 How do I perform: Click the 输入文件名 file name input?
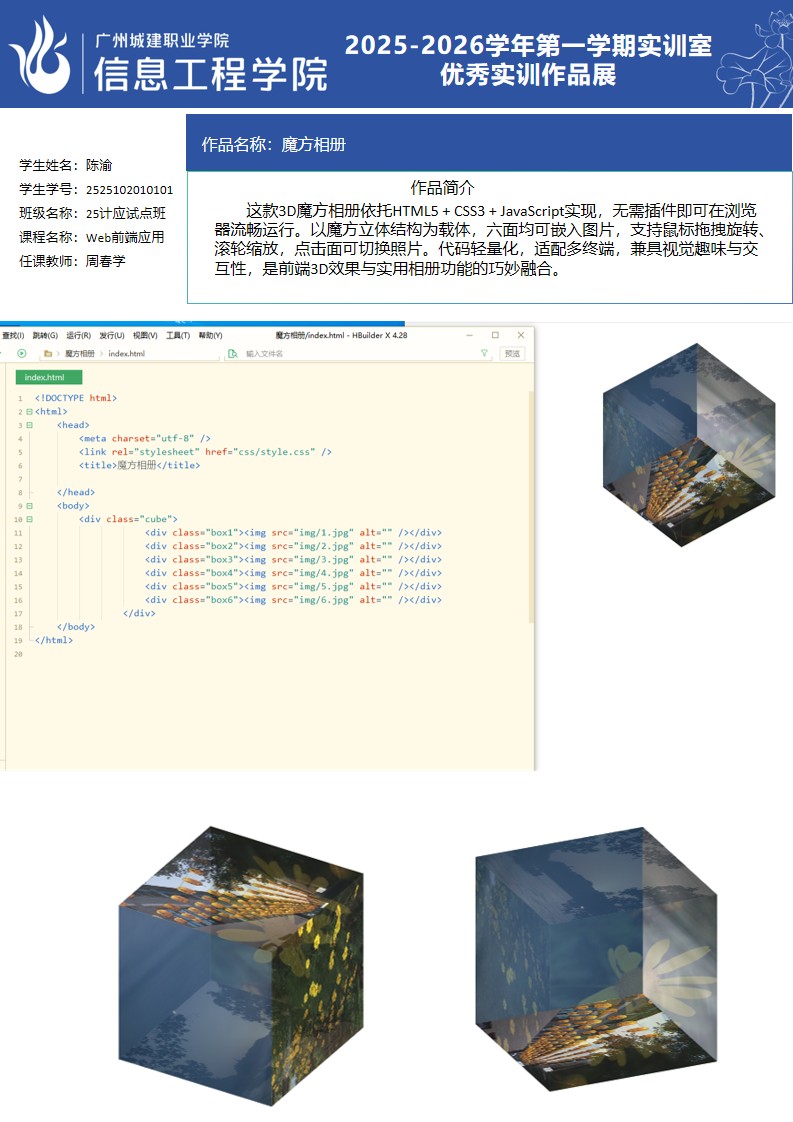300,353
